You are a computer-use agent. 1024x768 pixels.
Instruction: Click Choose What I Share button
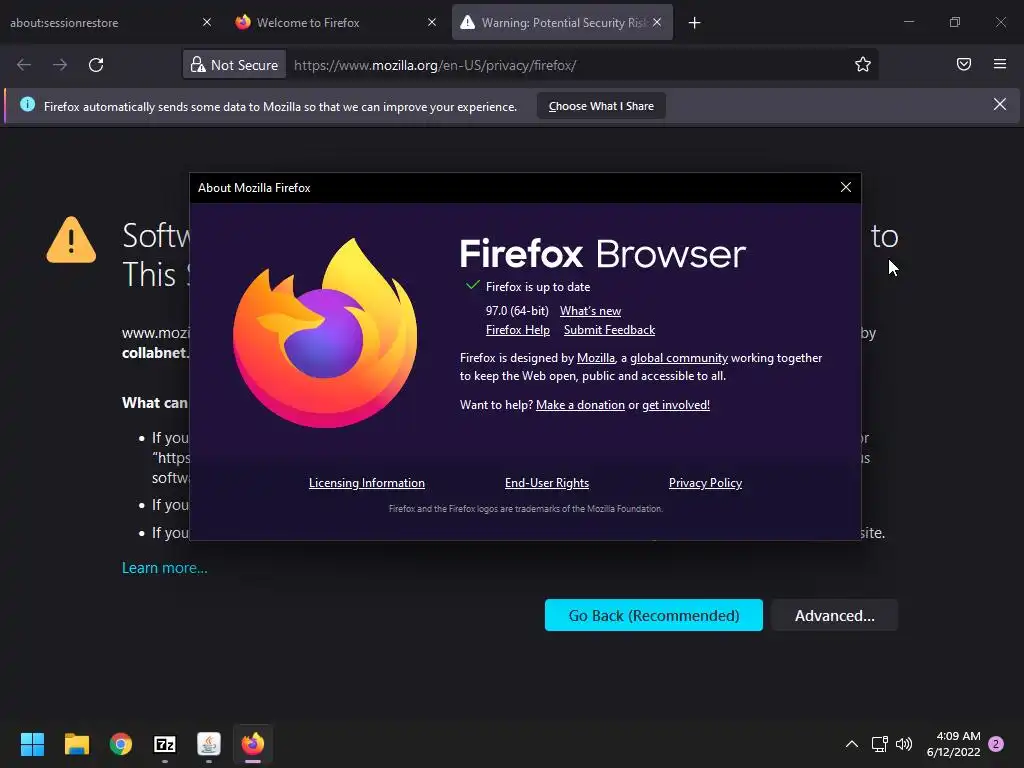coord(601,106)
